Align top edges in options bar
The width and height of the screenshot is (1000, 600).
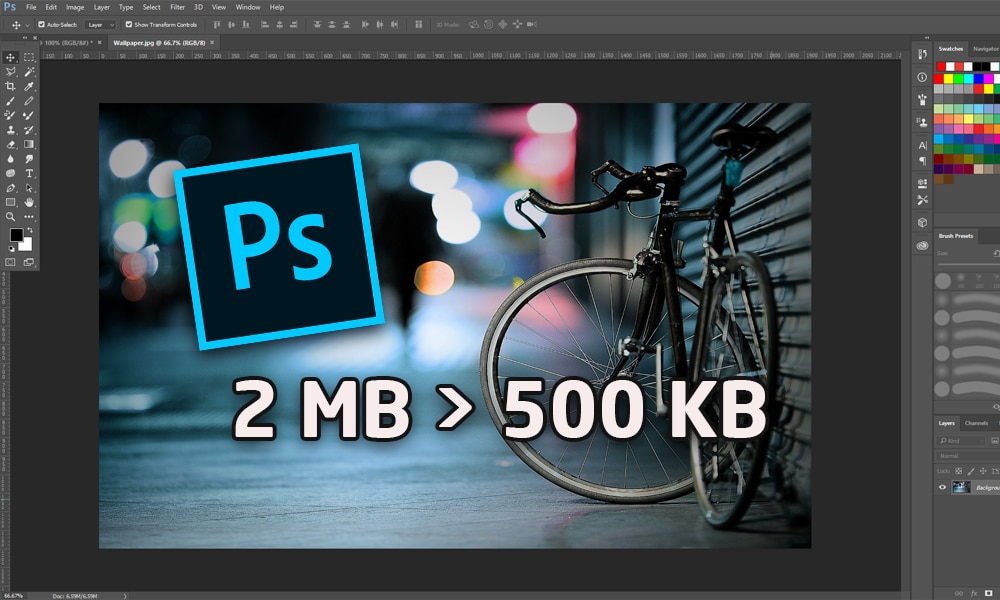(x=217, y=25)
